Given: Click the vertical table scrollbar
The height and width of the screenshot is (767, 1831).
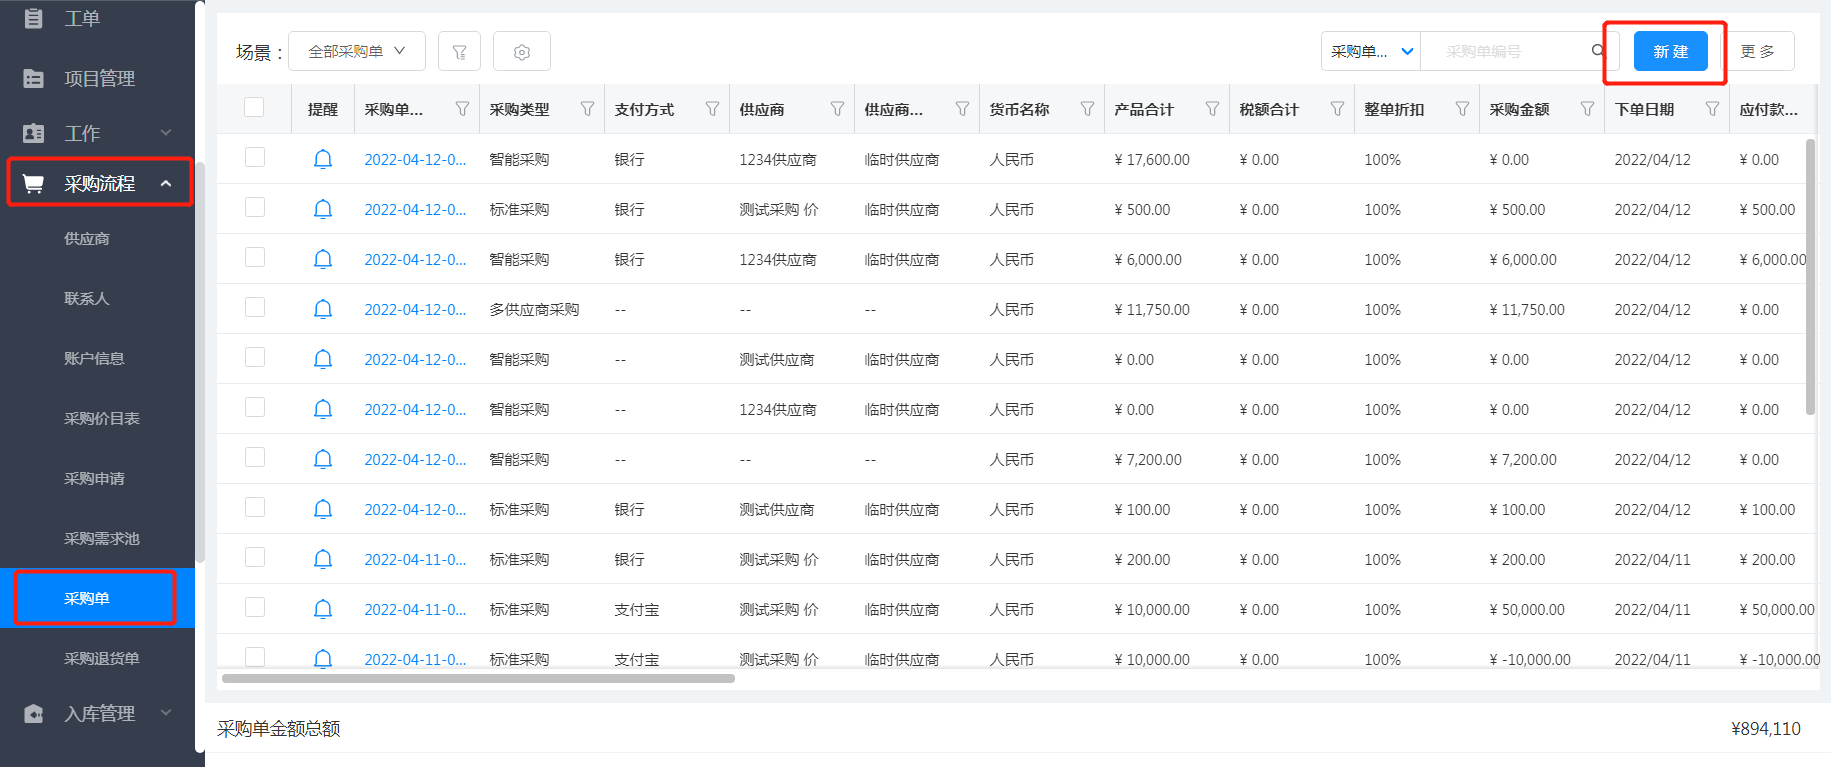Looking at the screenshot, I should tap(1810, 277).
